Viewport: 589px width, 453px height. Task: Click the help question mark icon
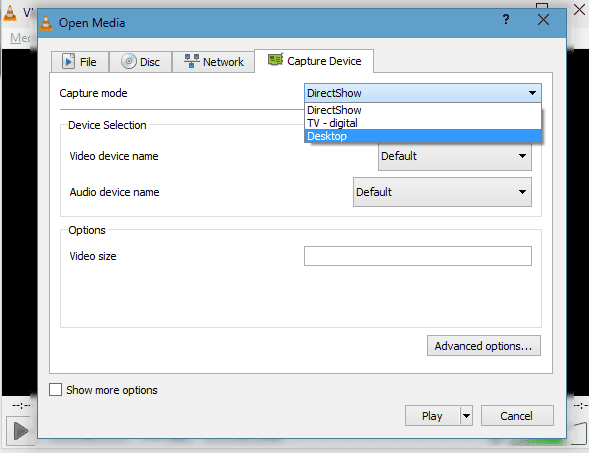click(x=506, y=19)
